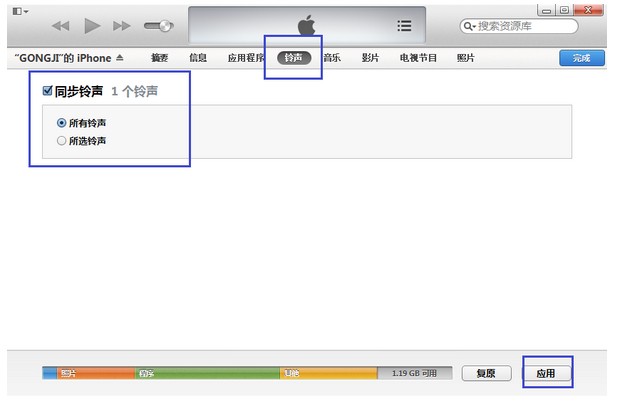Image resolution: width=617 pixels, height=407 pixels.
Task: Minimize the iTunes window
Action: [547, 10]
